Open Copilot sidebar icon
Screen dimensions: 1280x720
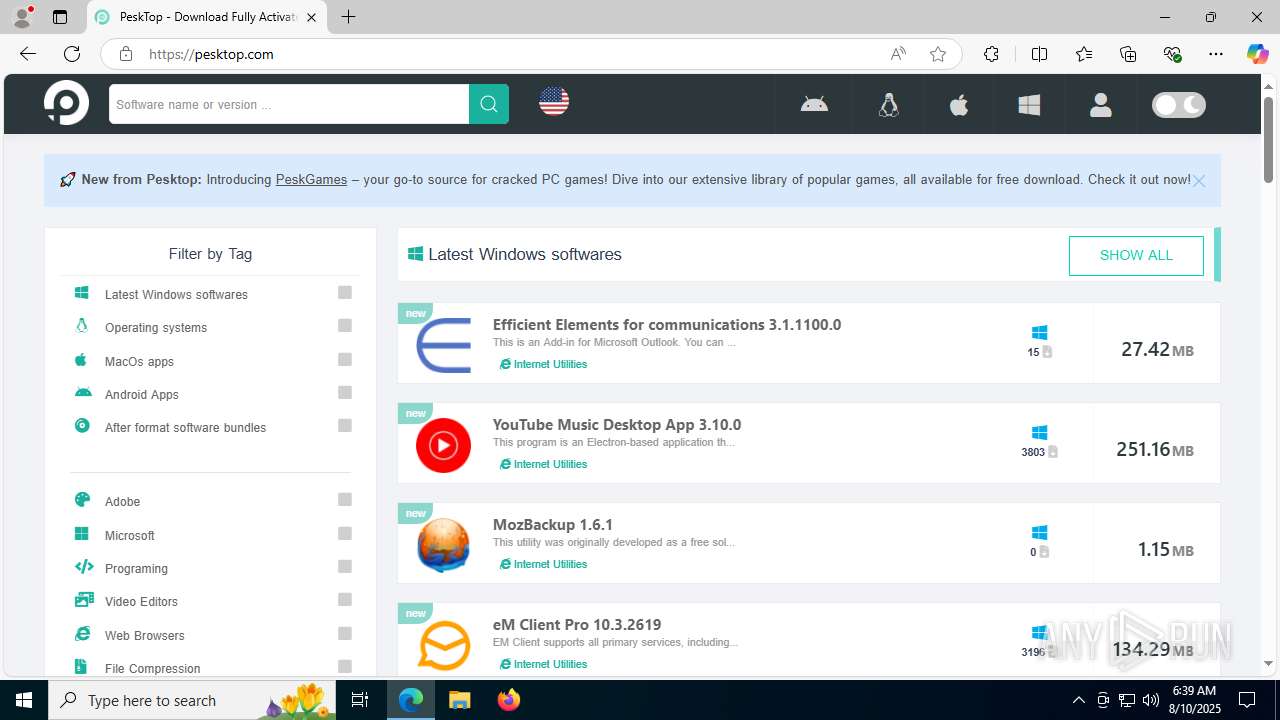coord(1257,54)
